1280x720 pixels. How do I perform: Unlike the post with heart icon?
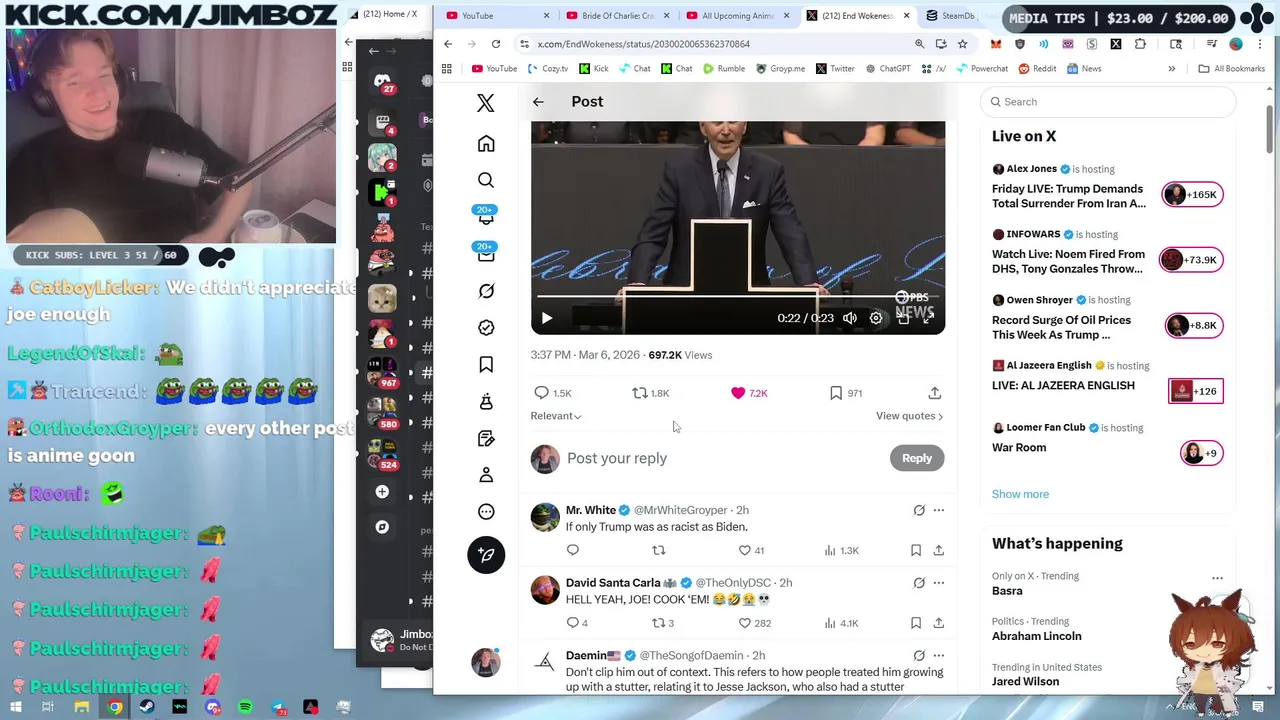click(738, 393)
